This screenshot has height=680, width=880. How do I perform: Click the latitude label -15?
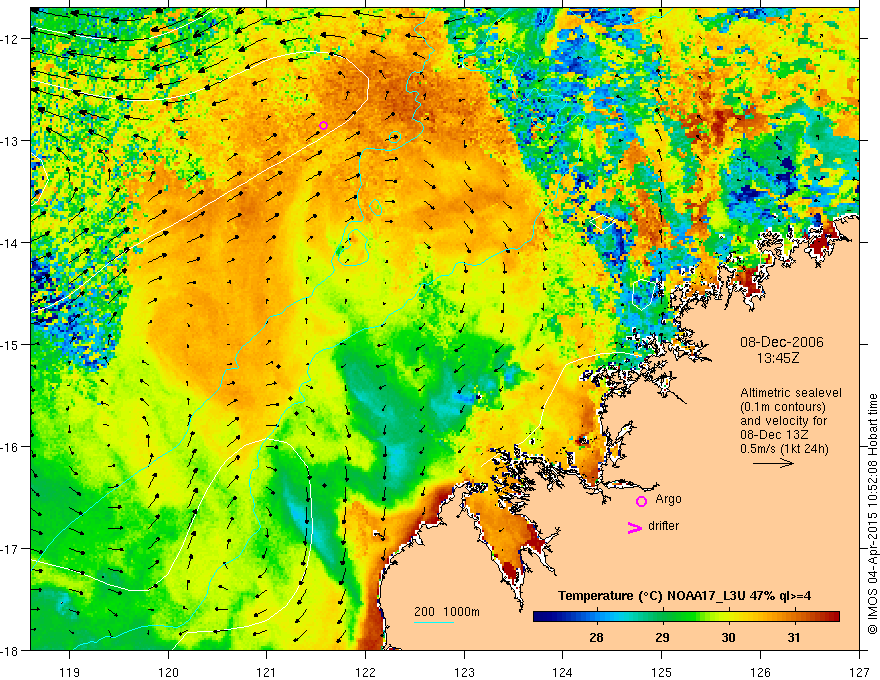(12, 344)
